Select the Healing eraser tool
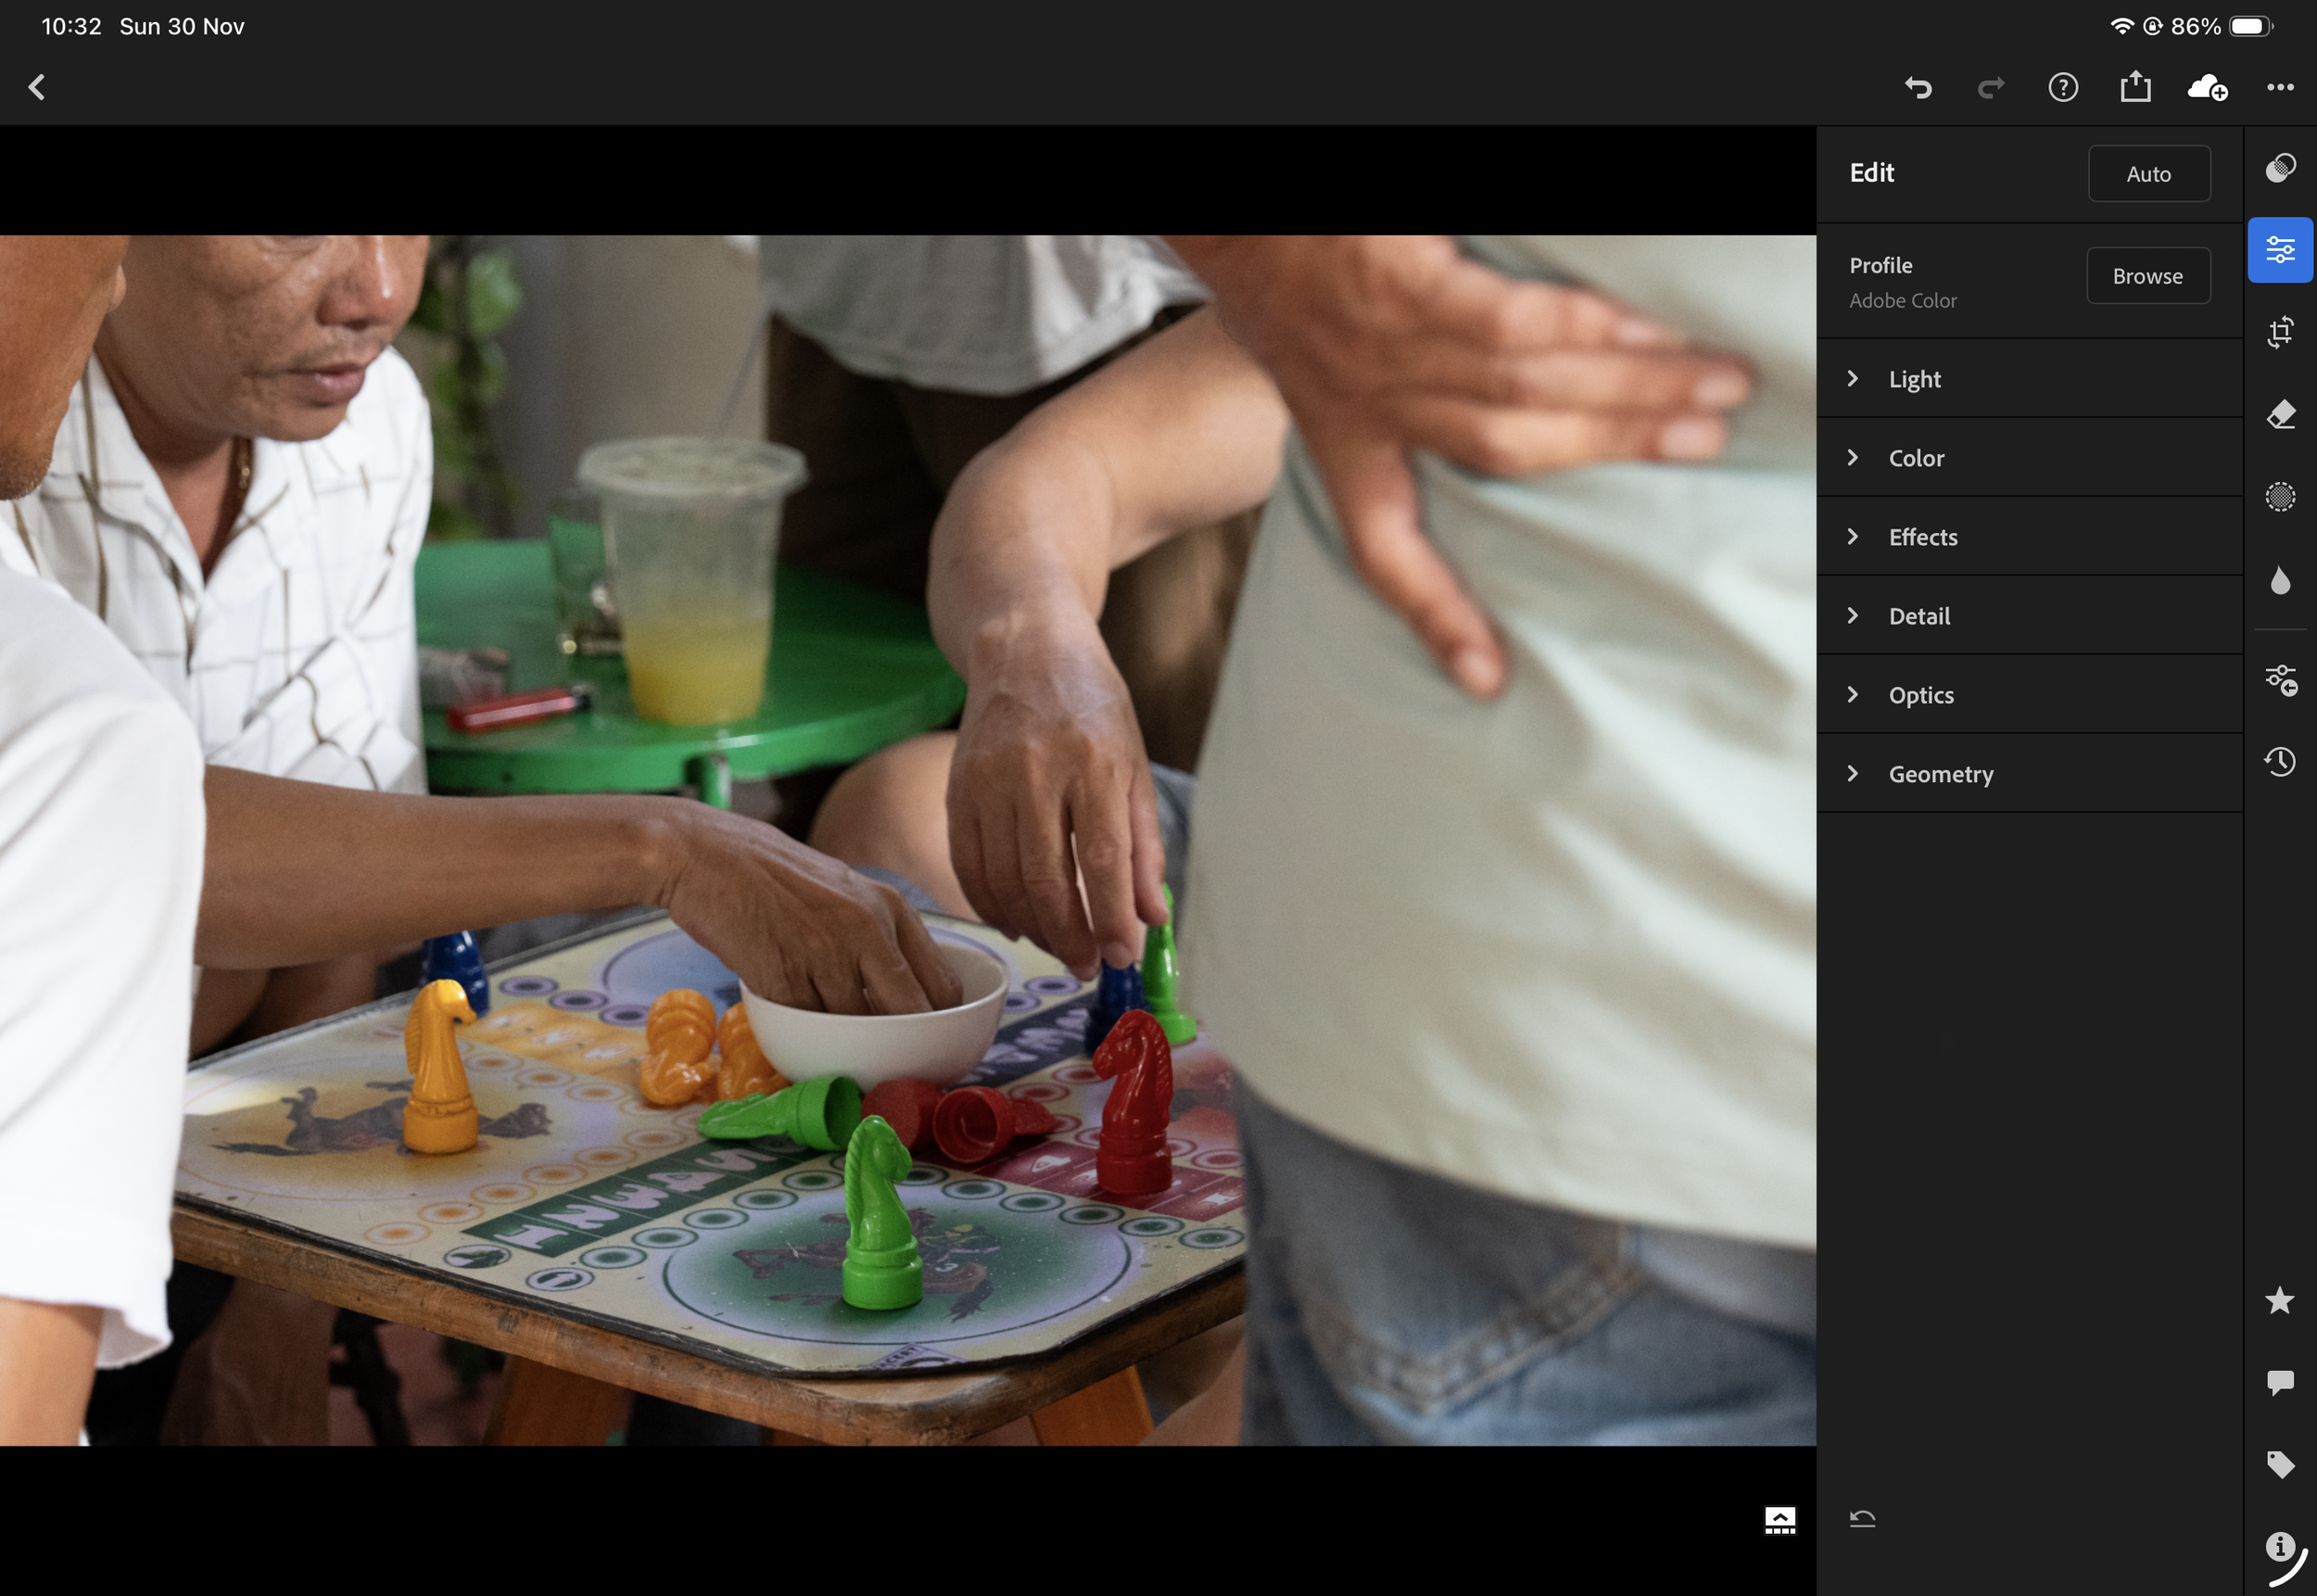The height and width of the screenshot is (1596, 2317). pos(2279,414)
